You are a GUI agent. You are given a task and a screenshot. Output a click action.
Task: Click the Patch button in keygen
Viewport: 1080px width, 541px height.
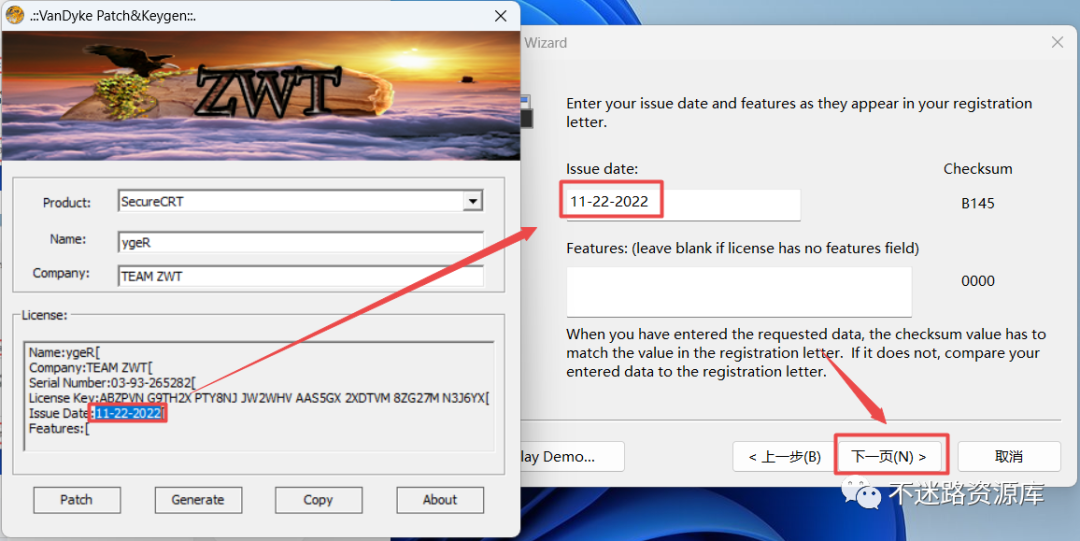[76, 500]
